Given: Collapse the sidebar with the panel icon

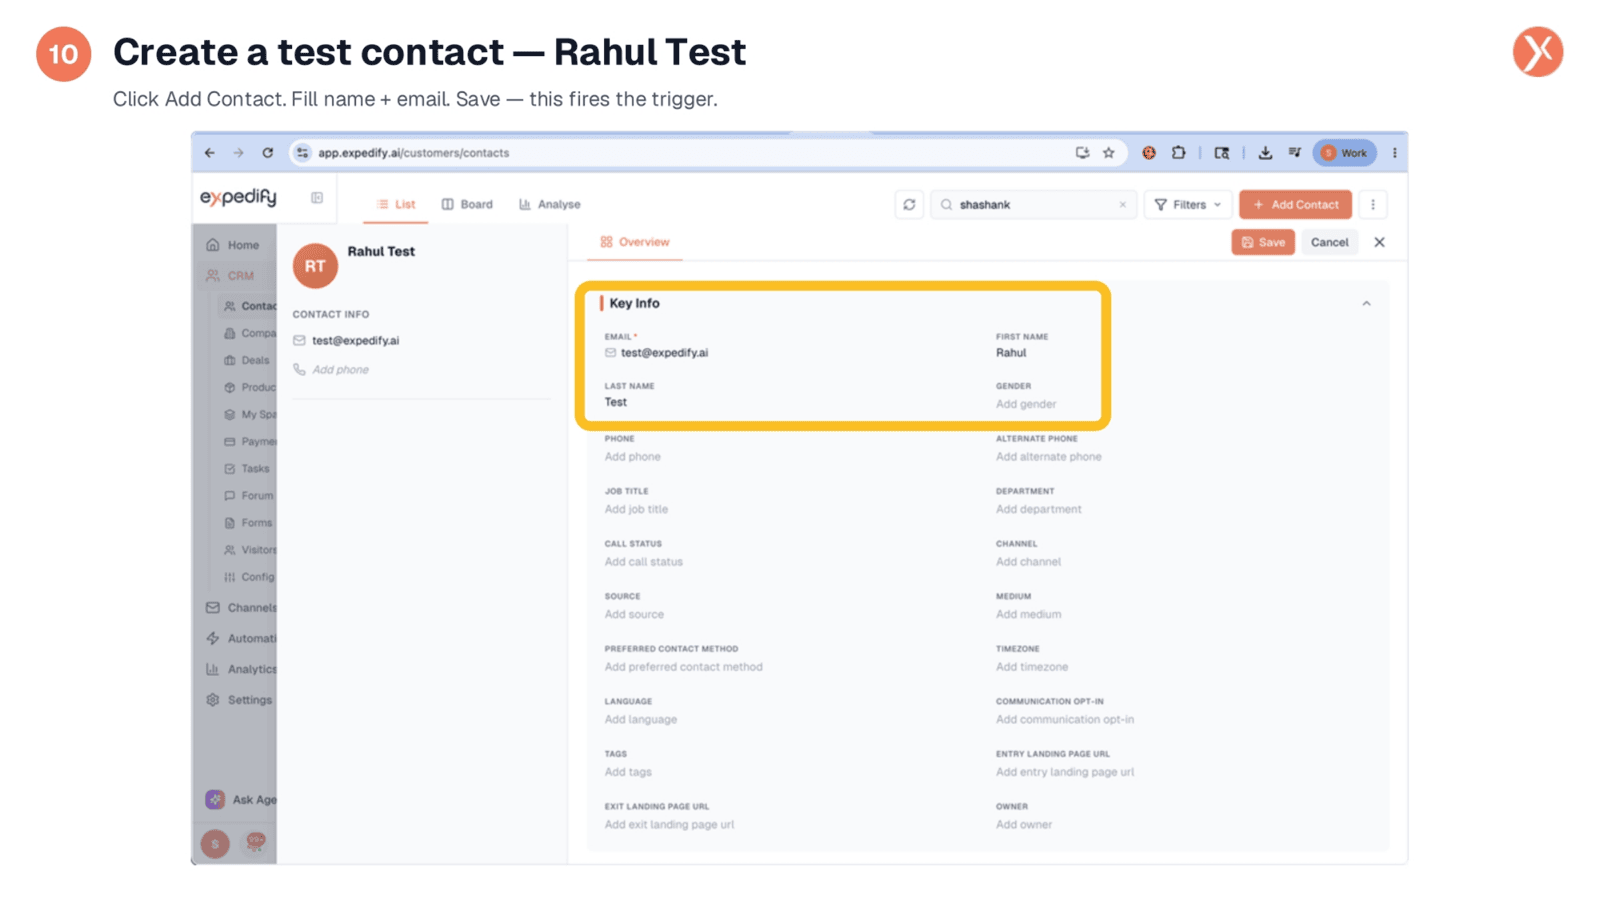Looking at the screenshot, I should pos(317,198).
